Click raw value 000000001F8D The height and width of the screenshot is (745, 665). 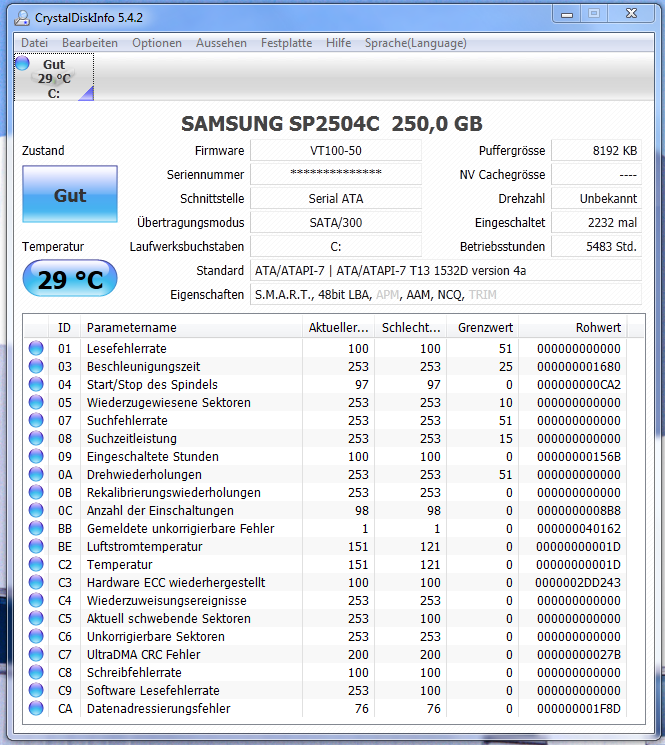pos(579,709)
